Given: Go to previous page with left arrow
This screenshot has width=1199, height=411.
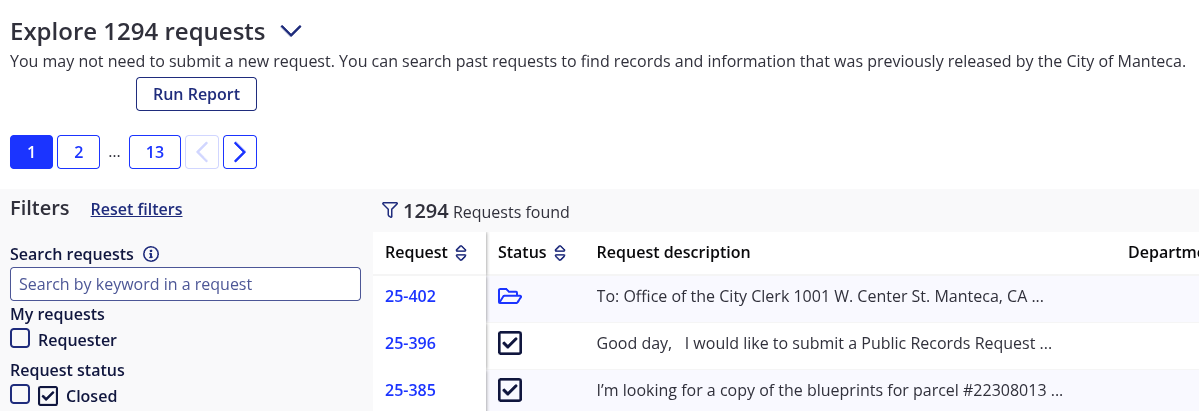Looking at the screenshot, I should (x=202, y=152).
